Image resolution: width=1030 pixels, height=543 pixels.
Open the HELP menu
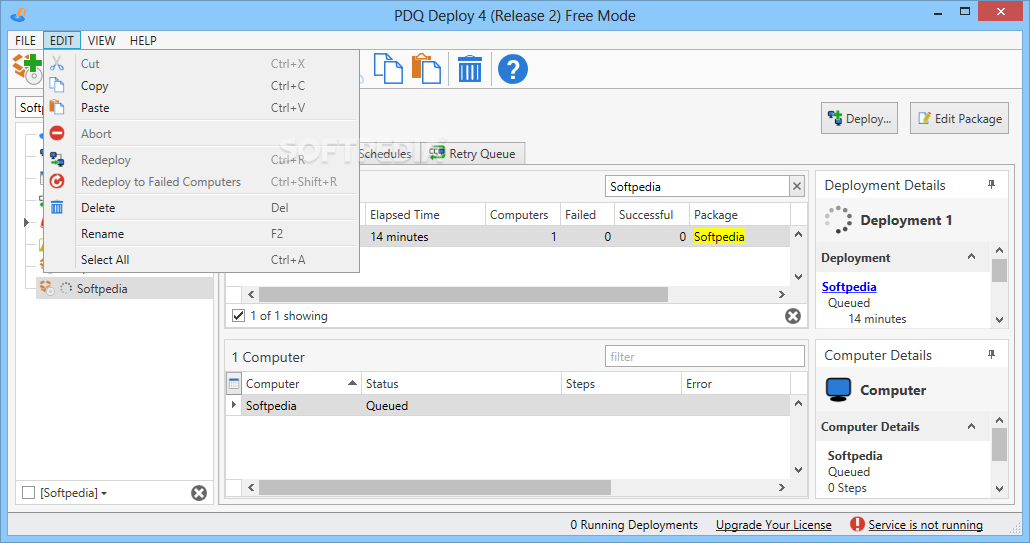(x=143, y=40)
